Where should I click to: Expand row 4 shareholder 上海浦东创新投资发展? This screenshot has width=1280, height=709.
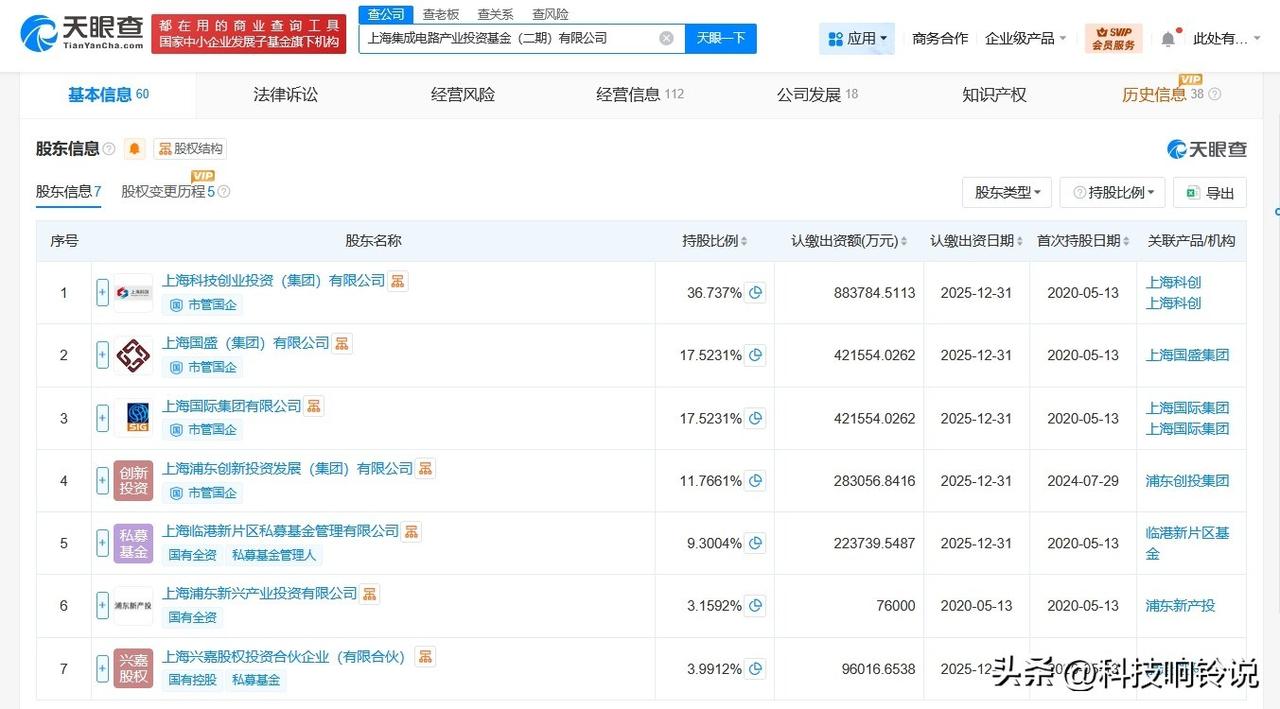coord(102,481)
